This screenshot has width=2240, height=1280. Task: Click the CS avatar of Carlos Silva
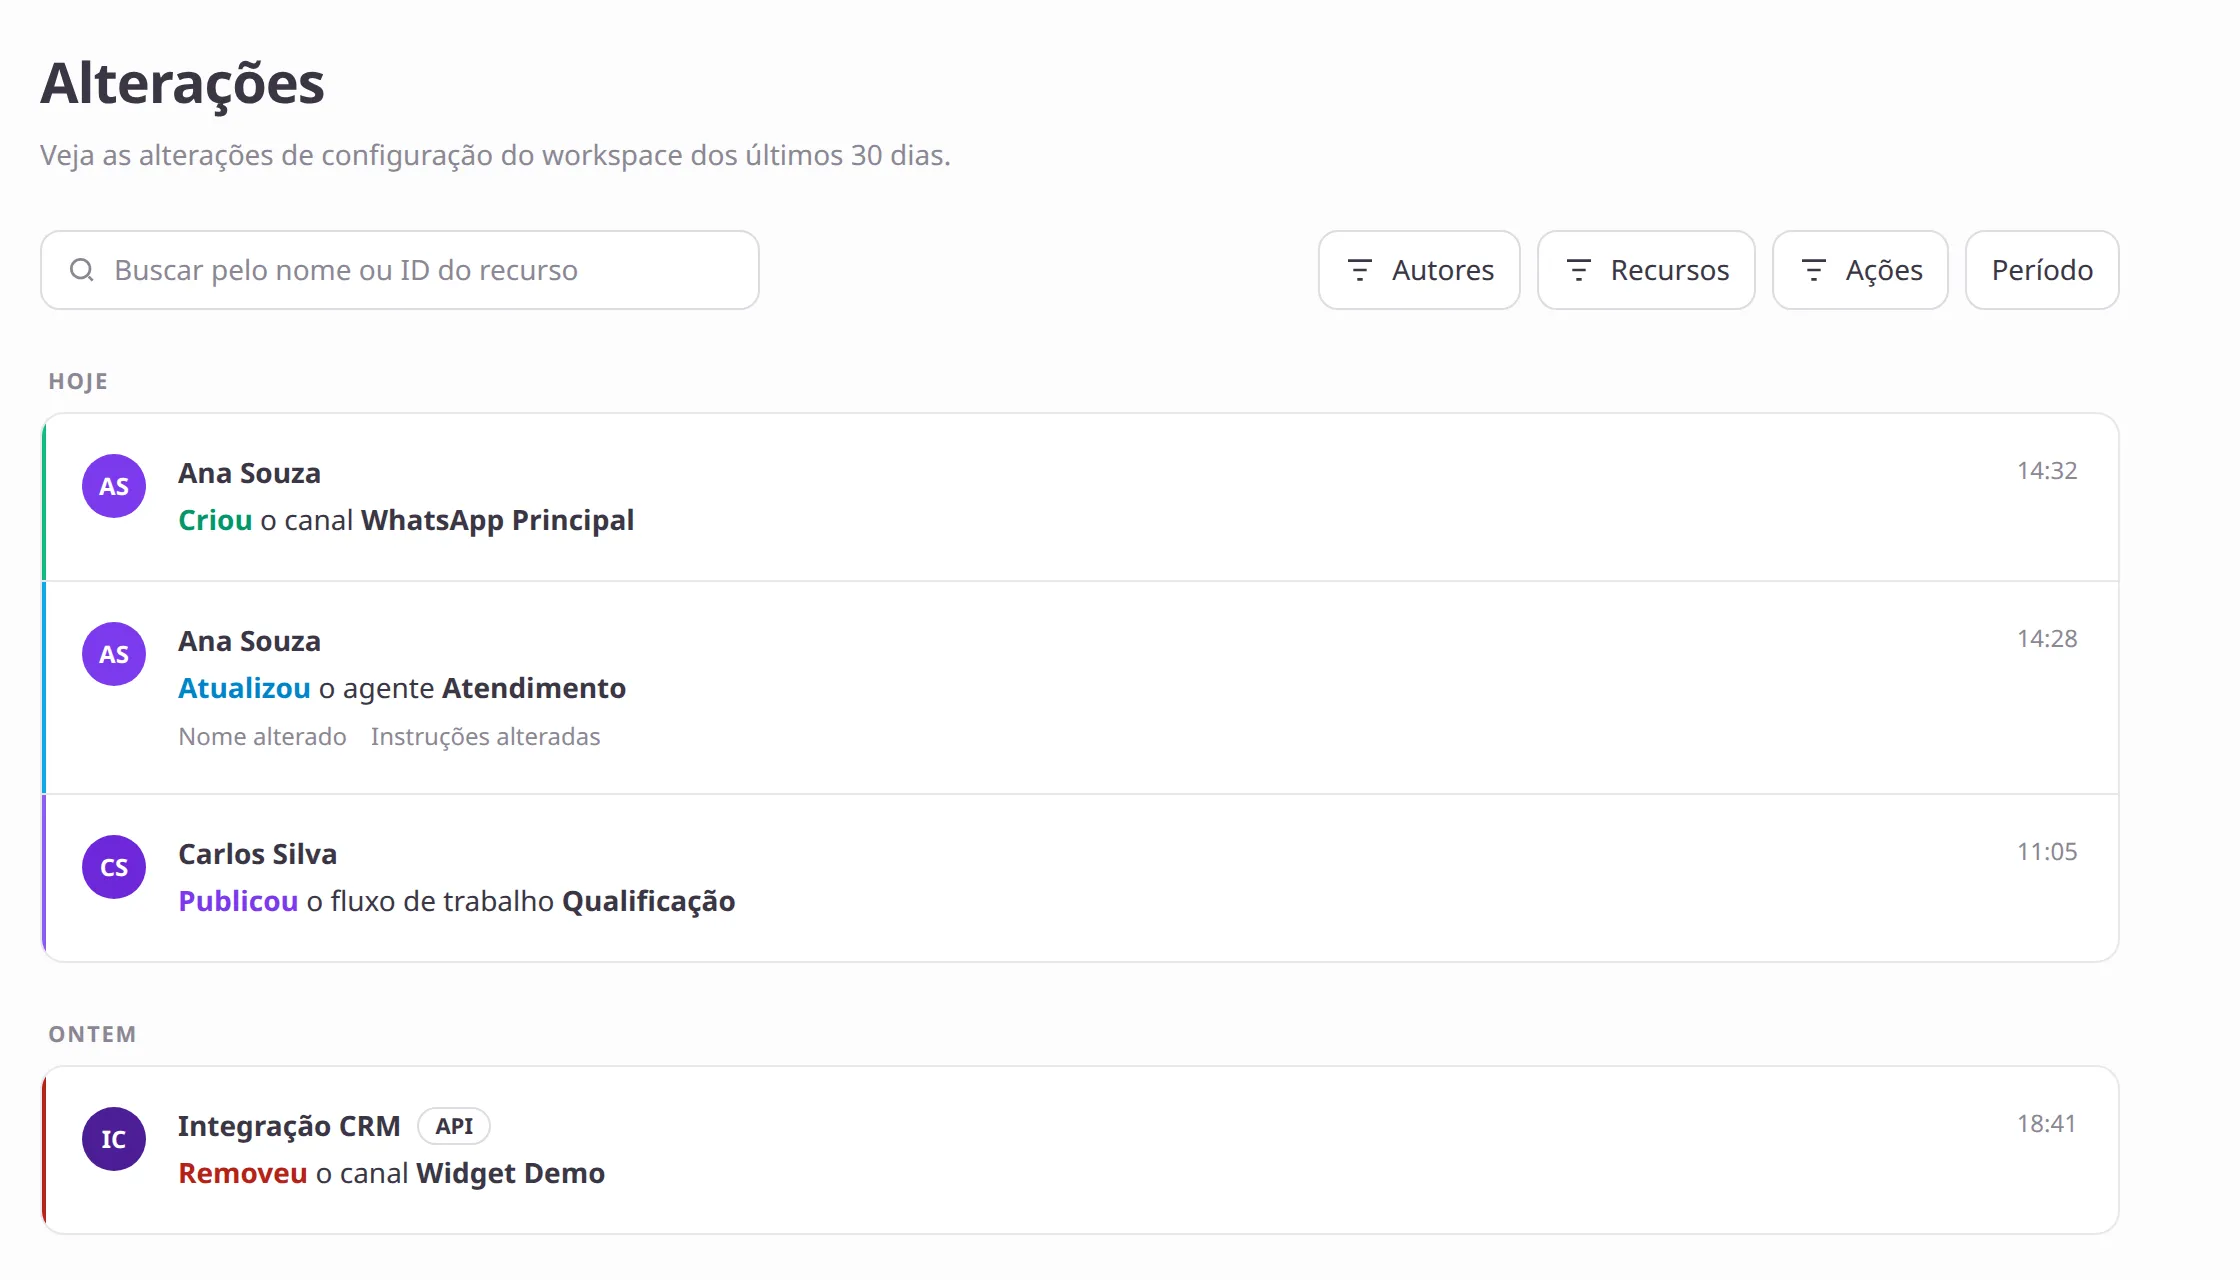pos(114,867)
